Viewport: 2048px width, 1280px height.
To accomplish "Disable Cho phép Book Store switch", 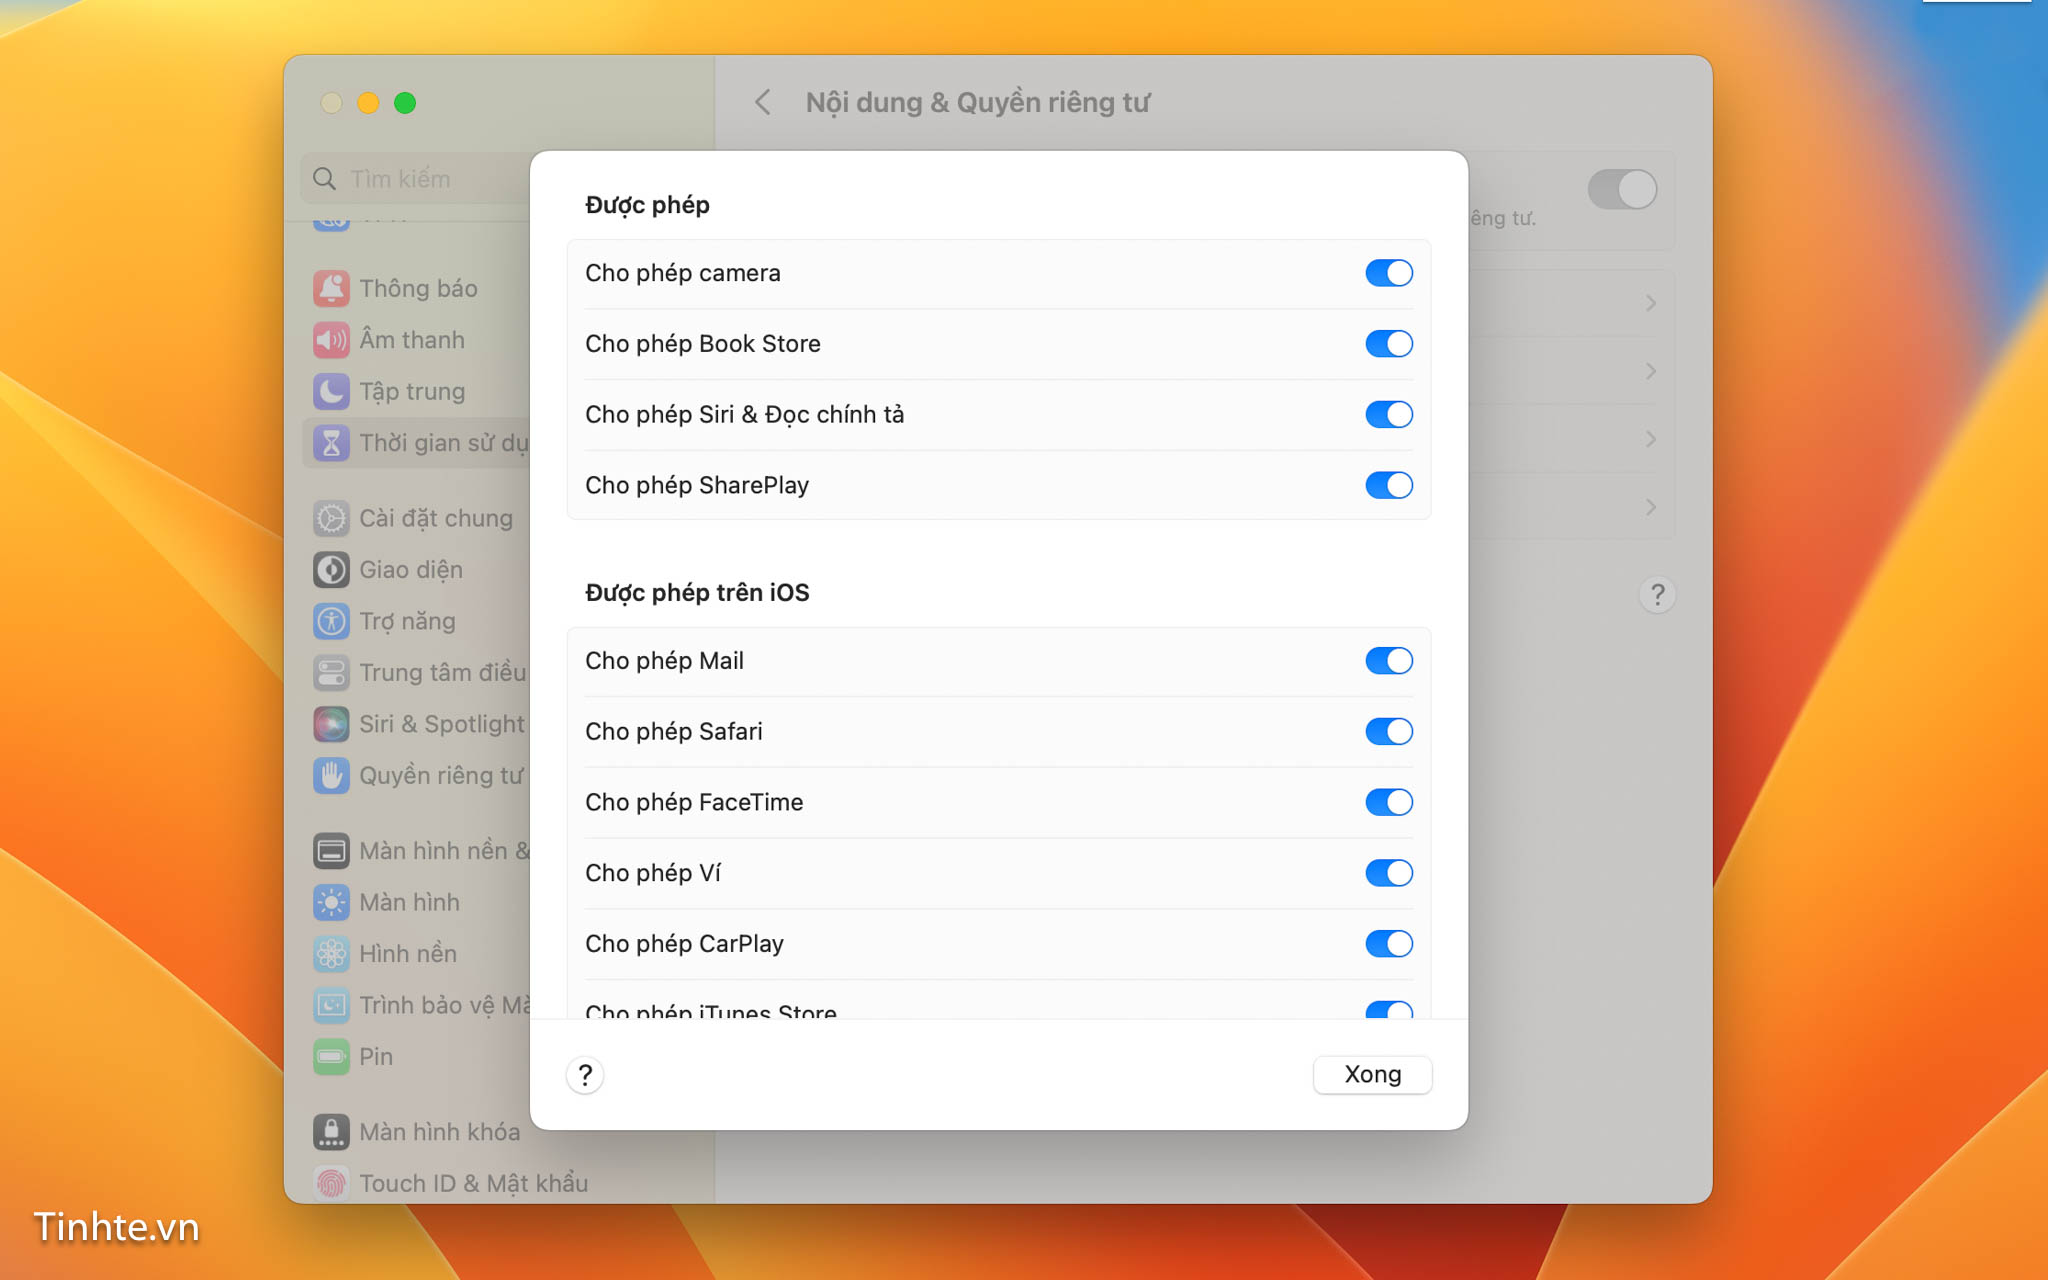I will tap(1389, 344).
